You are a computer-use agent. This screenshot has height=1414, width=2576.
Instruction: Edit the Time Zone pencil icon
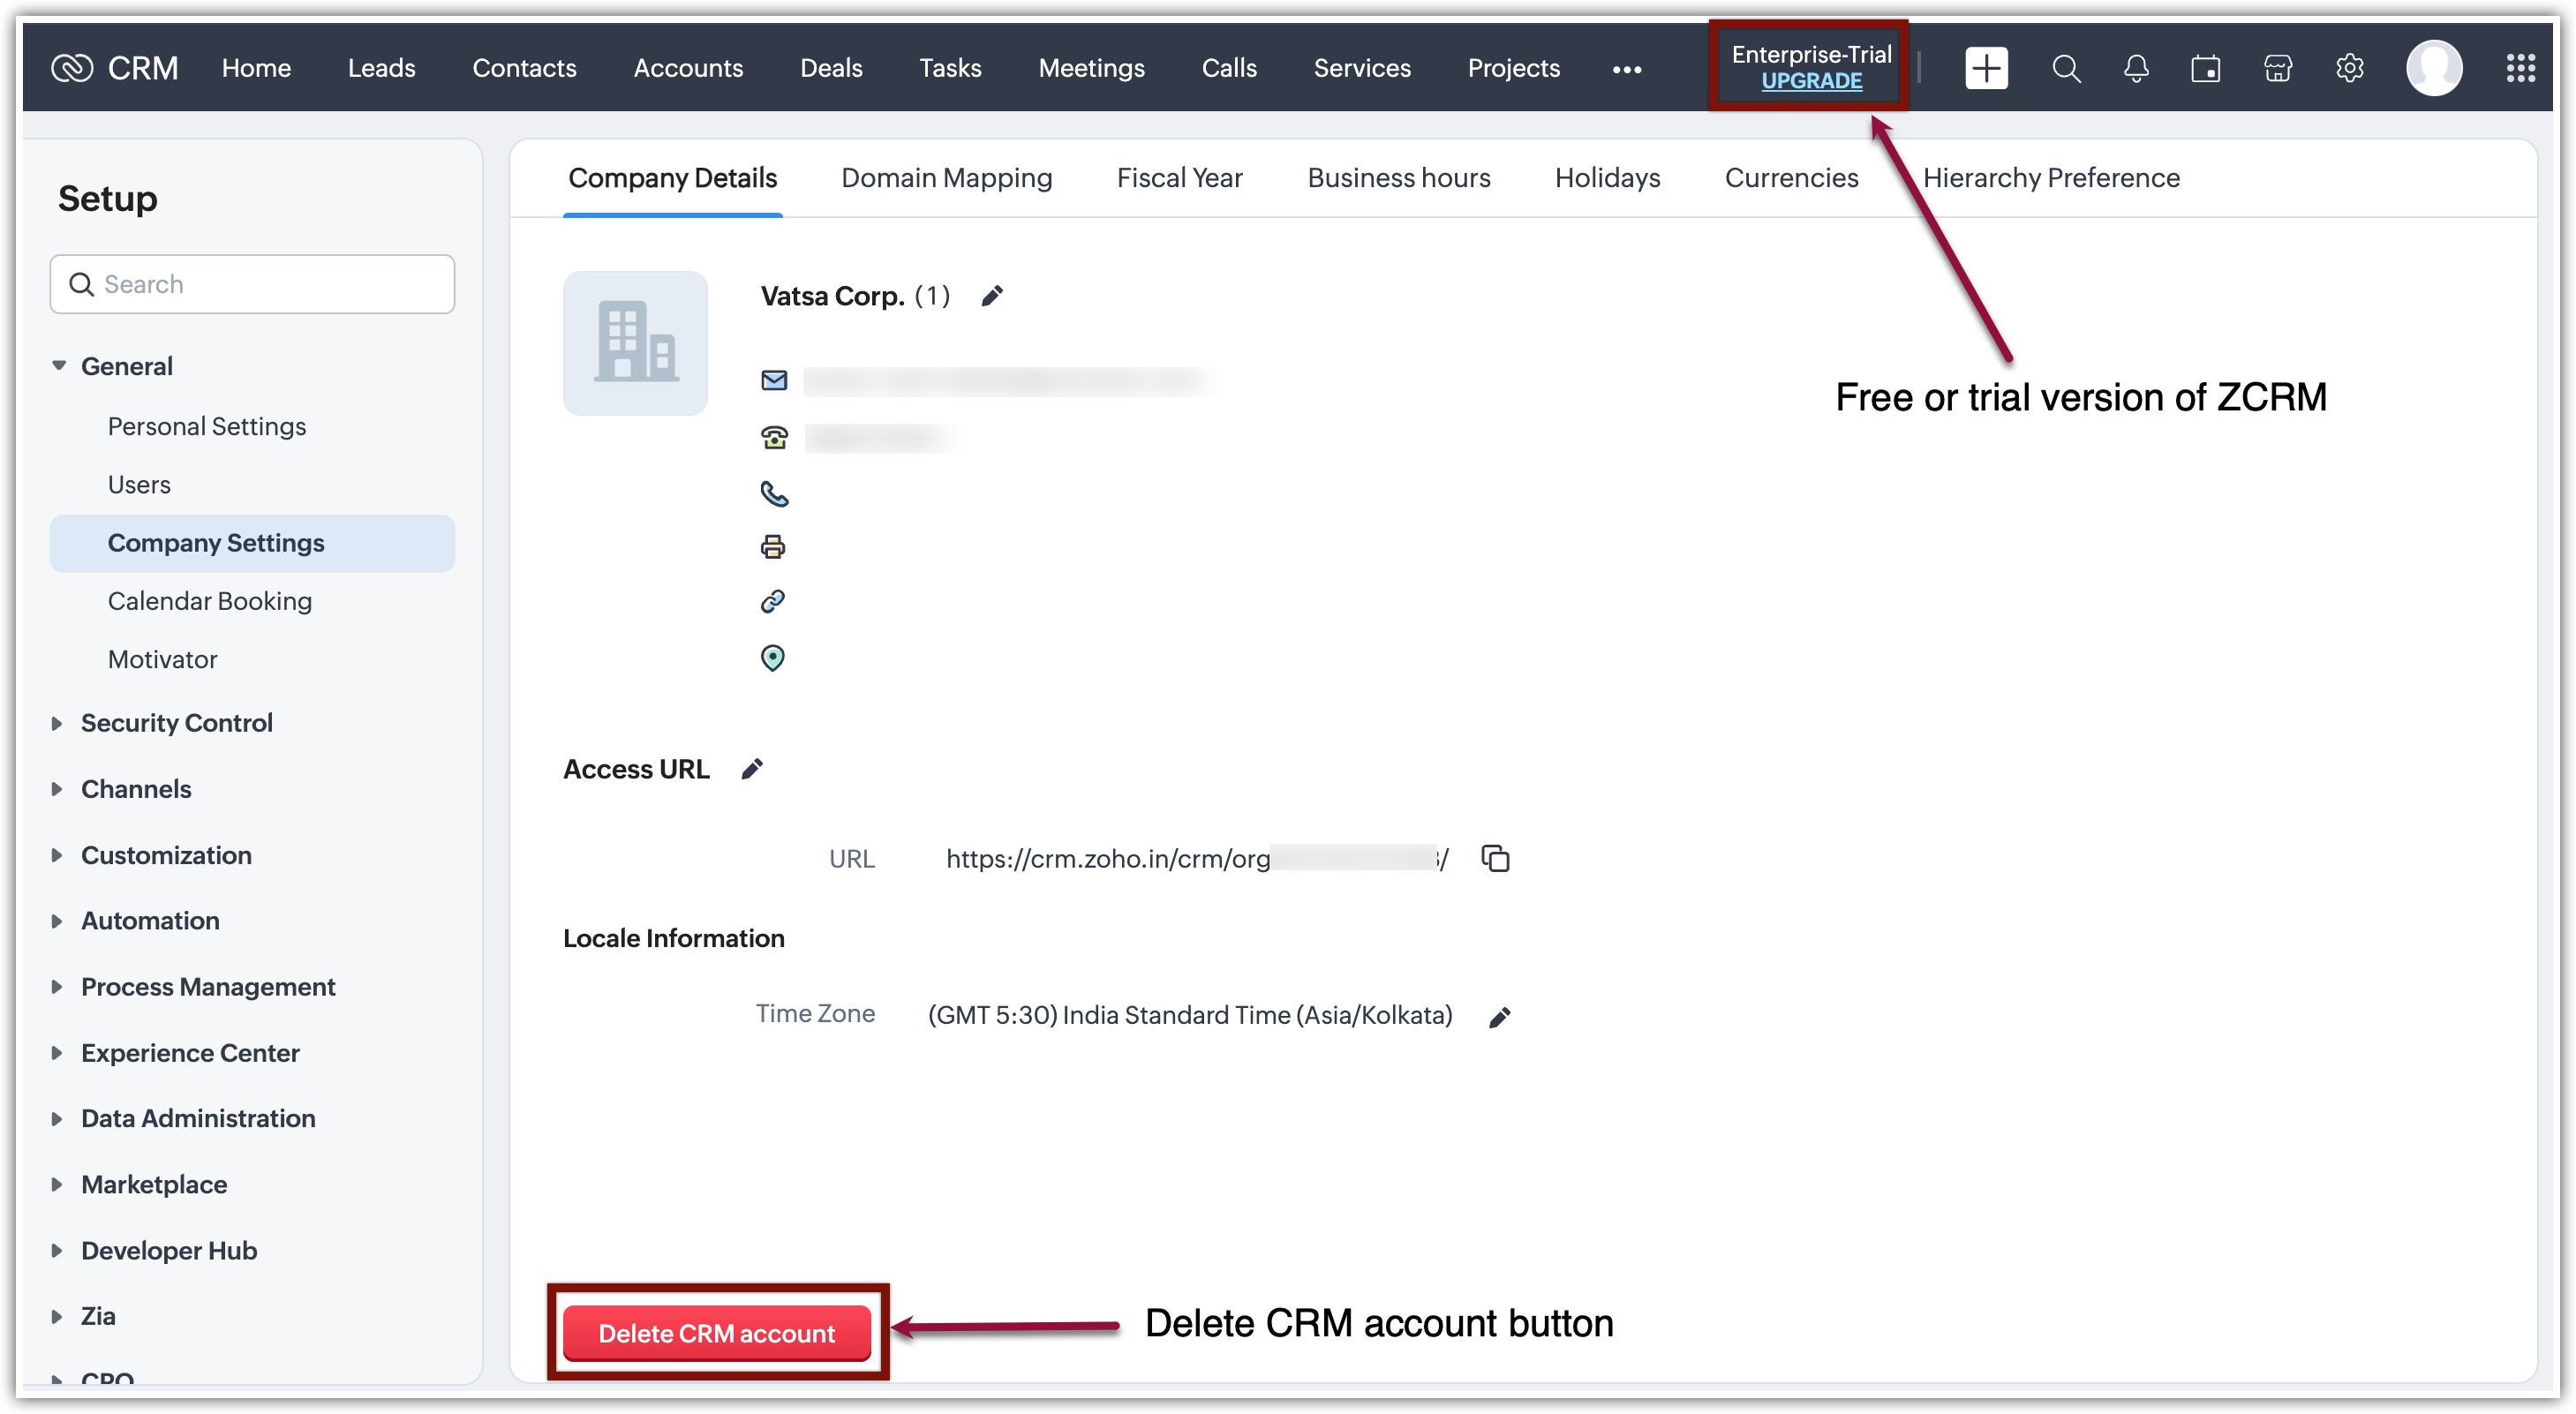1499,1017
